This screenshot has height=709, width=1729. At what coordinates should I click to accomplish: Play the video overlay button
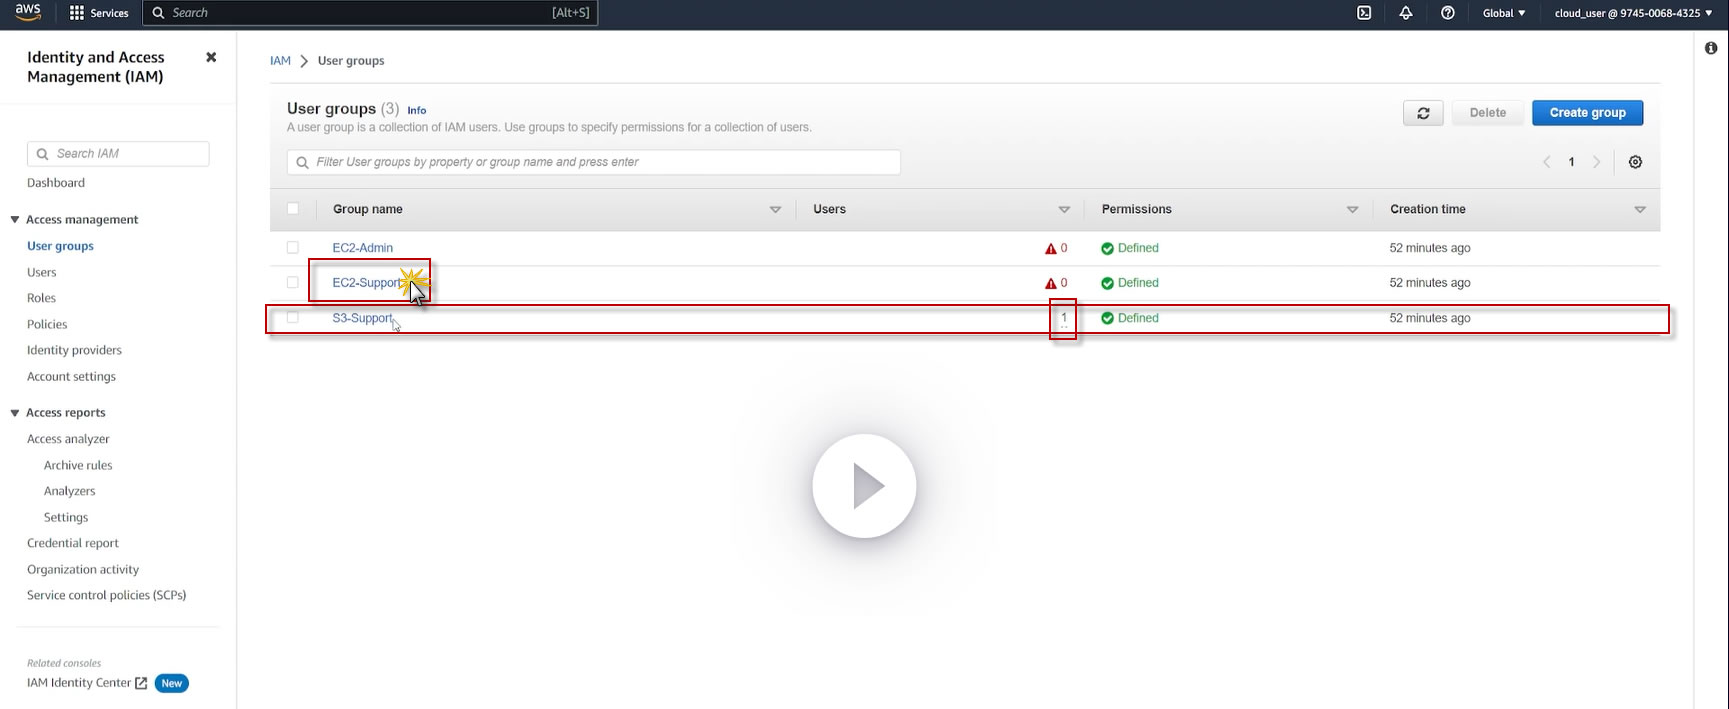coord(864,486)
